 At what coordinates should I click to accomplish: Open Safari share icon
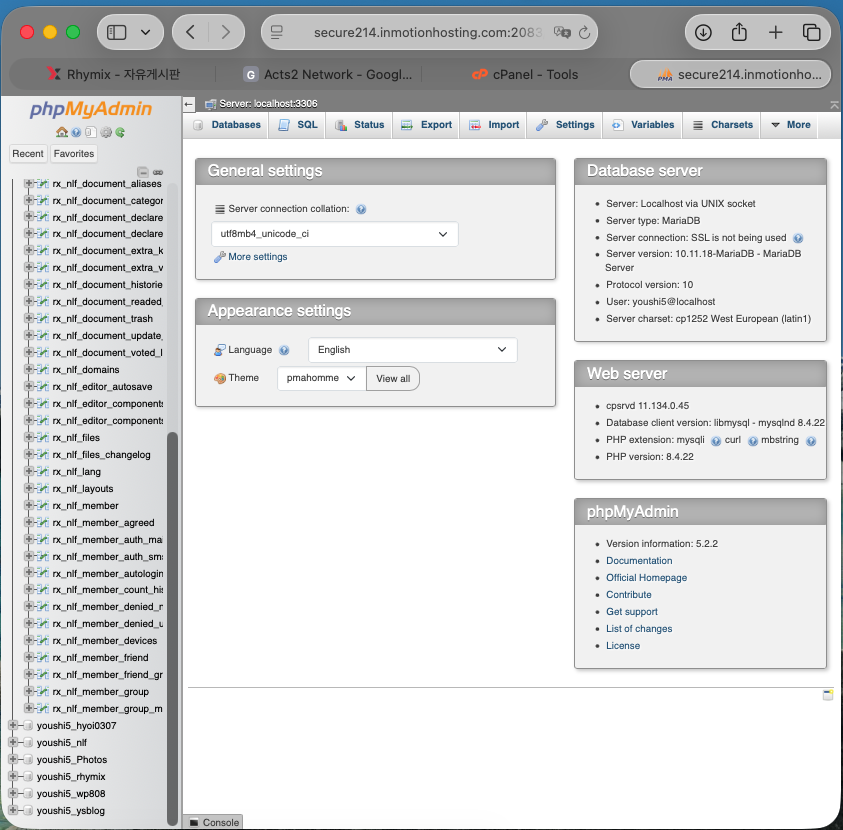point(739,32)
